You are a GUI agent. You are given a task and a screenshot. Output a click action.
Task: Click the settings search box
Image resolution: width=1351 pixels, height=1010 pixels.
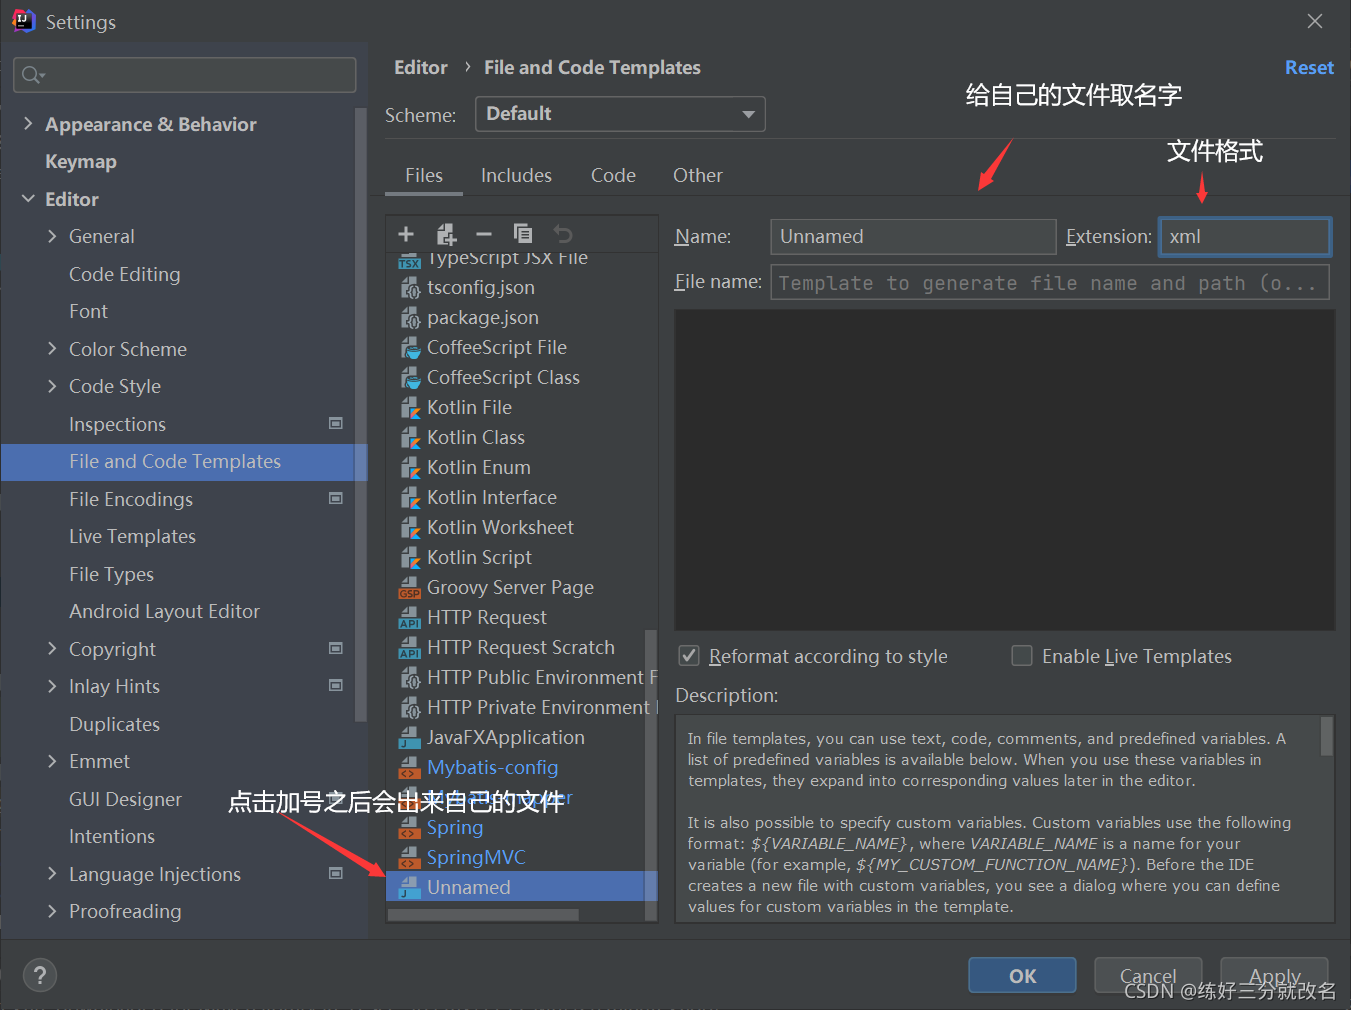(185, 75)
